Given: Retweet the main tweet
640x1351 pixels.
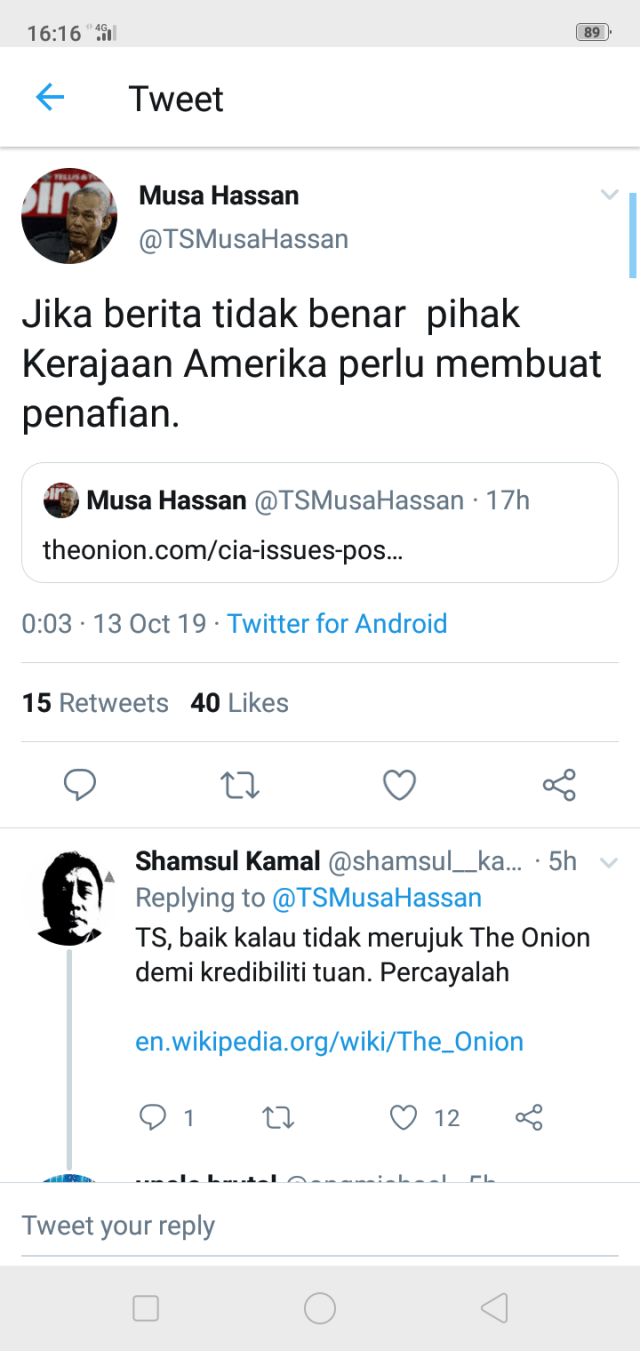Looking at the screenshot, I should coord(240,785).
